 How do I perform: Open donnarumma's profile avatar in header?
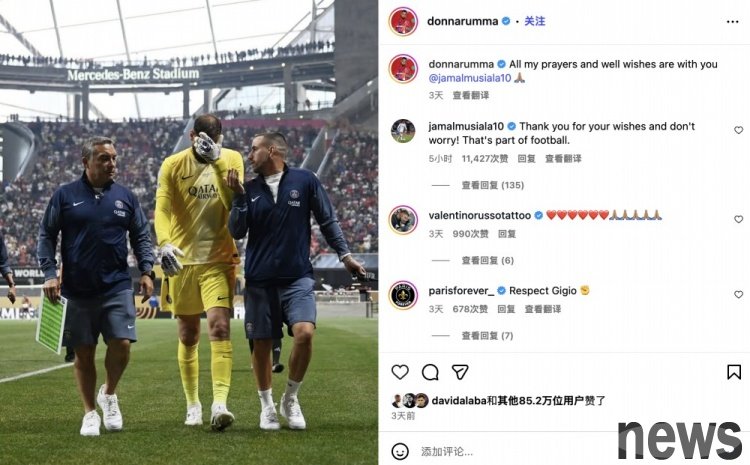[x=403, y=22]
